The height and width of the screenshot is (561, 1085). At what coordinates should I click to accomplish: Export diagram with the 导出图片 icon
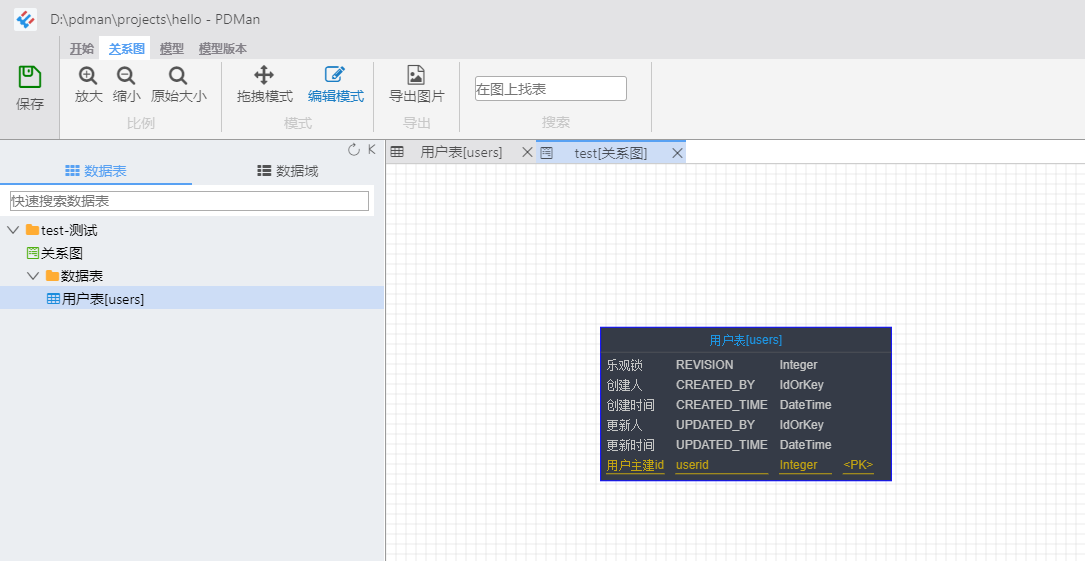click(416, 75)
